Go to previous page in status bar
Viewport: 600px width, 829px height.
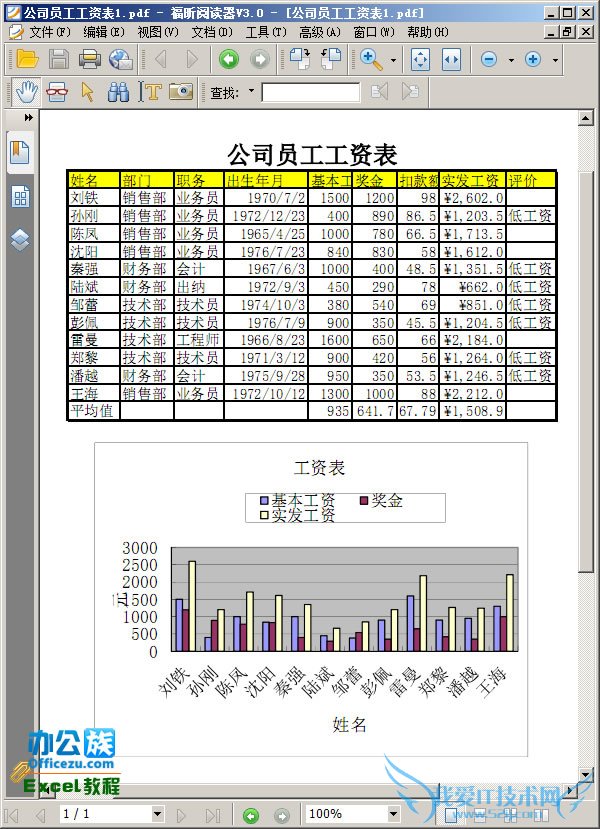click(41, 814)
